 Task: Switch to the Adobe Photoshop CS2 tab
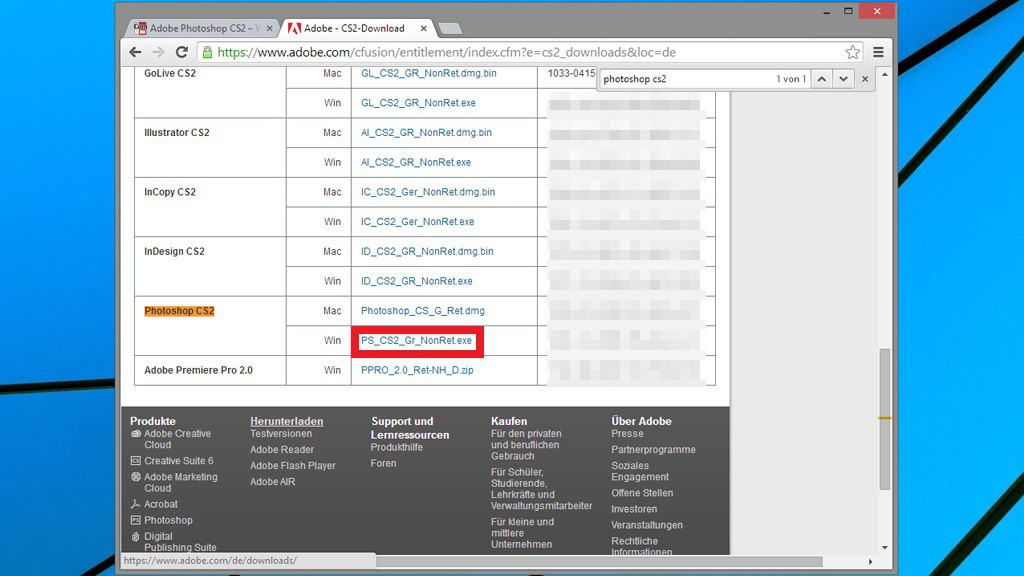click(x=202, y=29)
